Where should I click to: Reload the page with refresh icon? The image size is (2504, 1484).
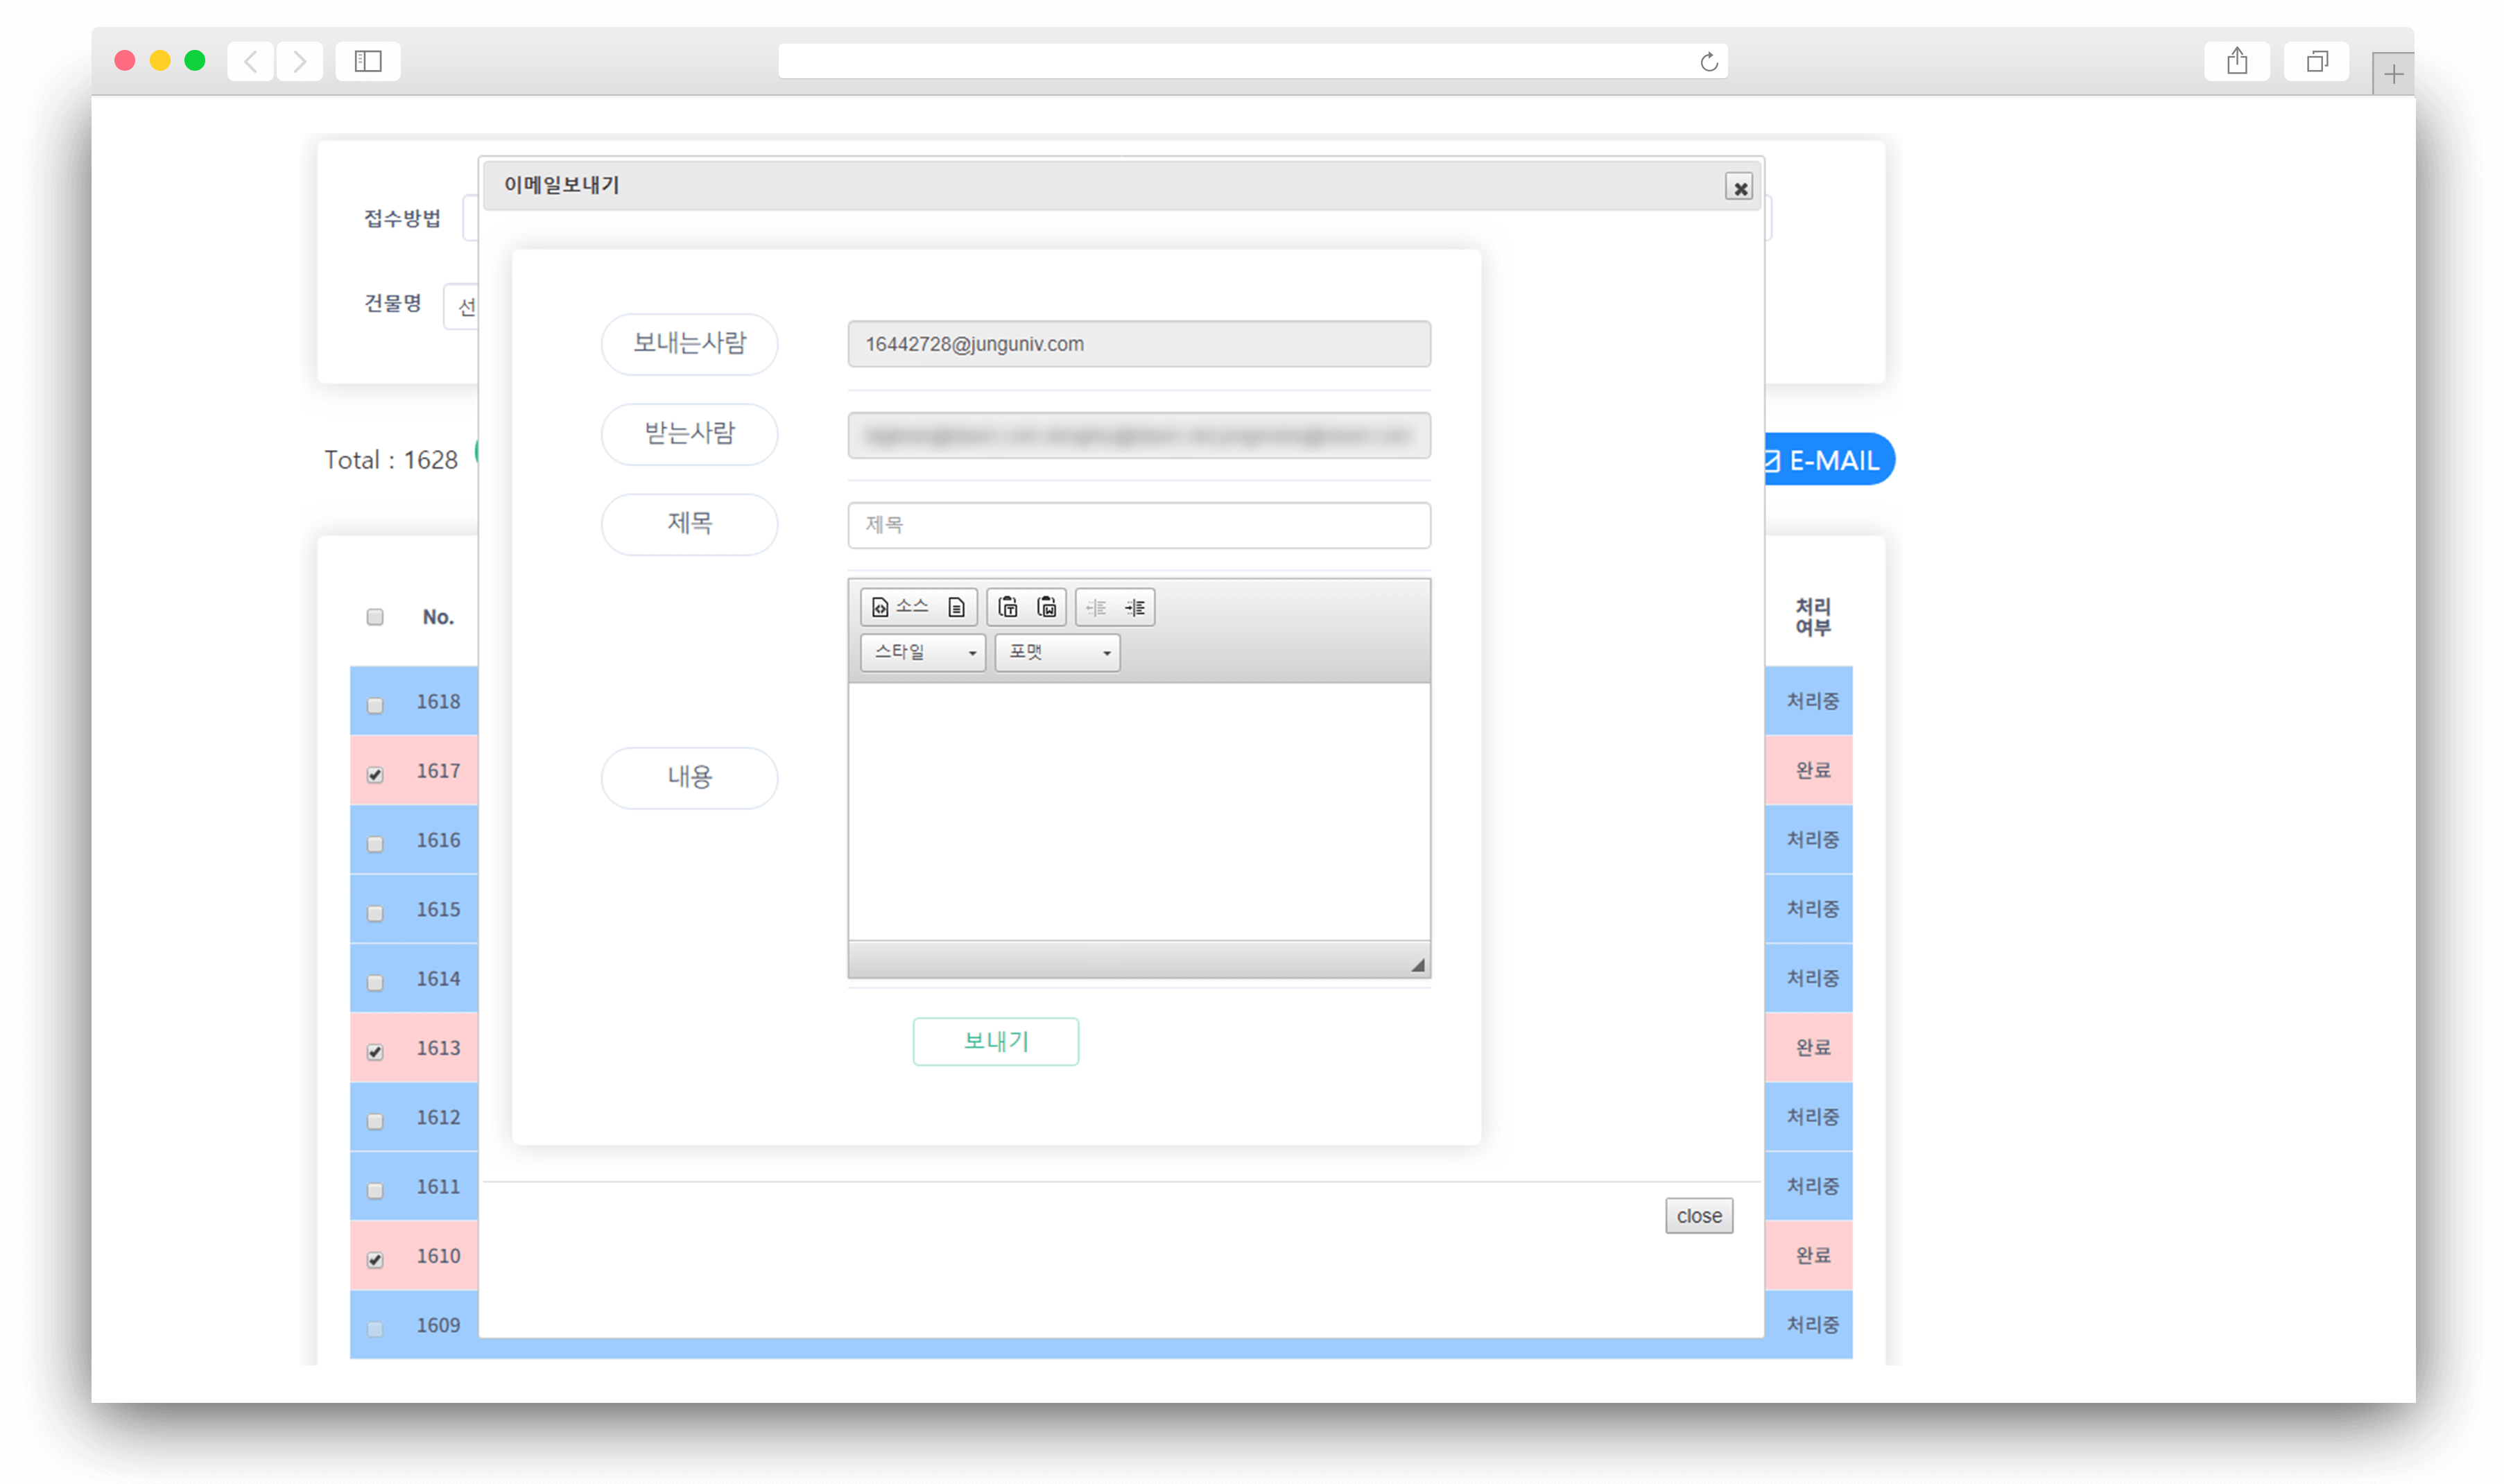click(1709, 62)
